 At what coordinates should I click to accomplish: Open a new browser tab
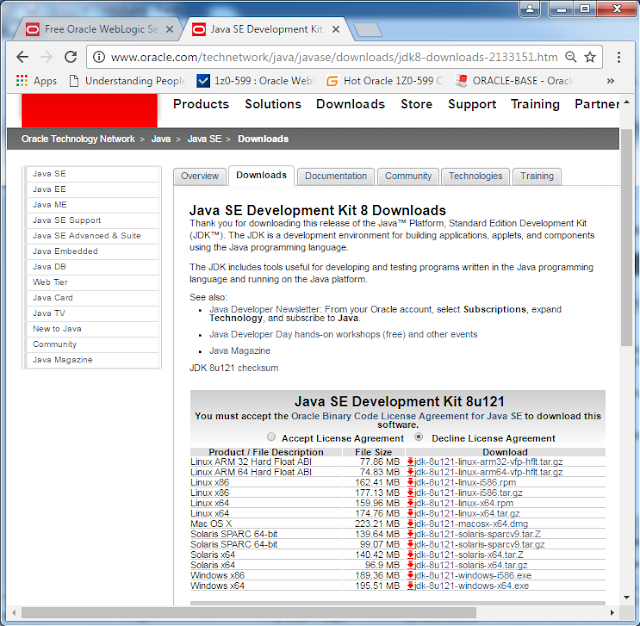(367, 29)
